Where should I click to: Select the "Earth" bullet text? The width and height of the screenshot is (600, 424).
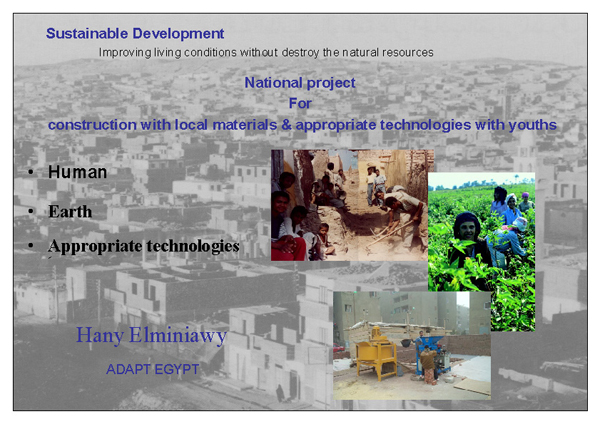[x=70, y=211]
